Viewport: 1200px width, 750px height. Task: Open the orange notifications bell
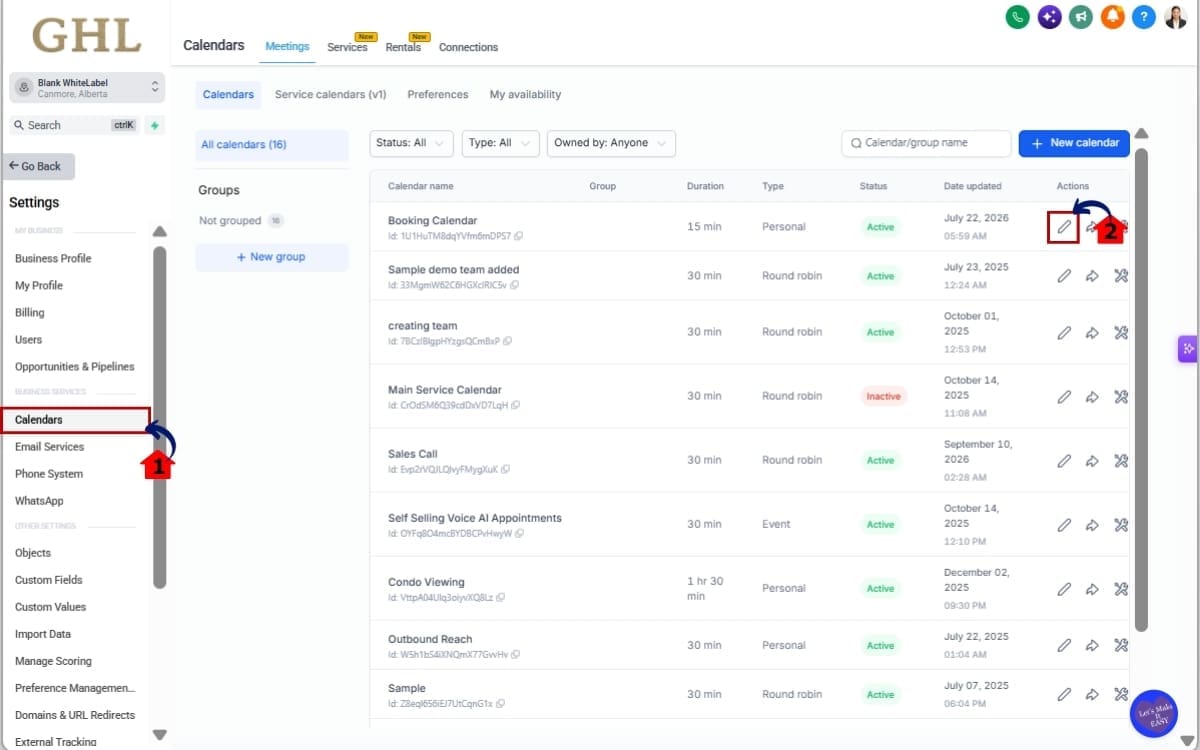tap(1112, 16)
